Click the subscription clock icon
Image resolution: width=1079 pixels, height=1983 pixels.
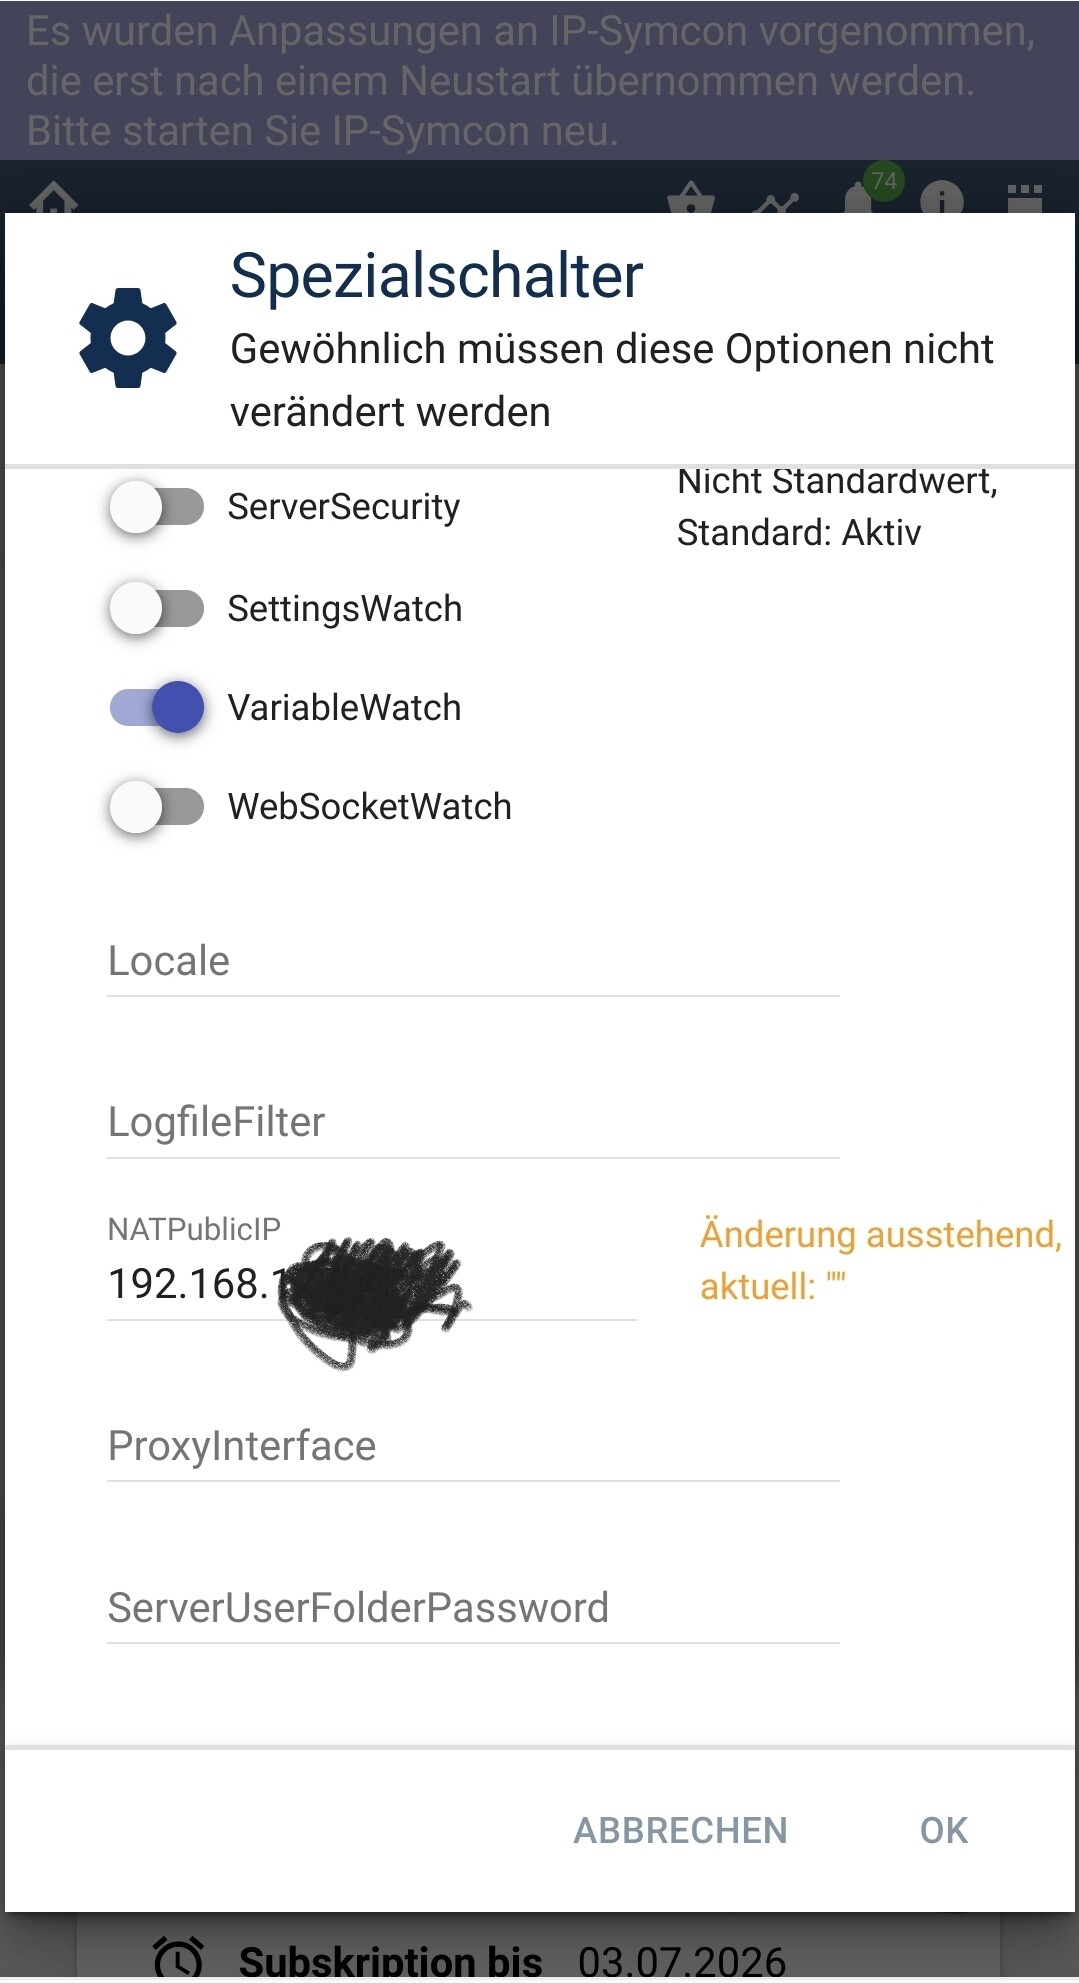(178, 1958)
